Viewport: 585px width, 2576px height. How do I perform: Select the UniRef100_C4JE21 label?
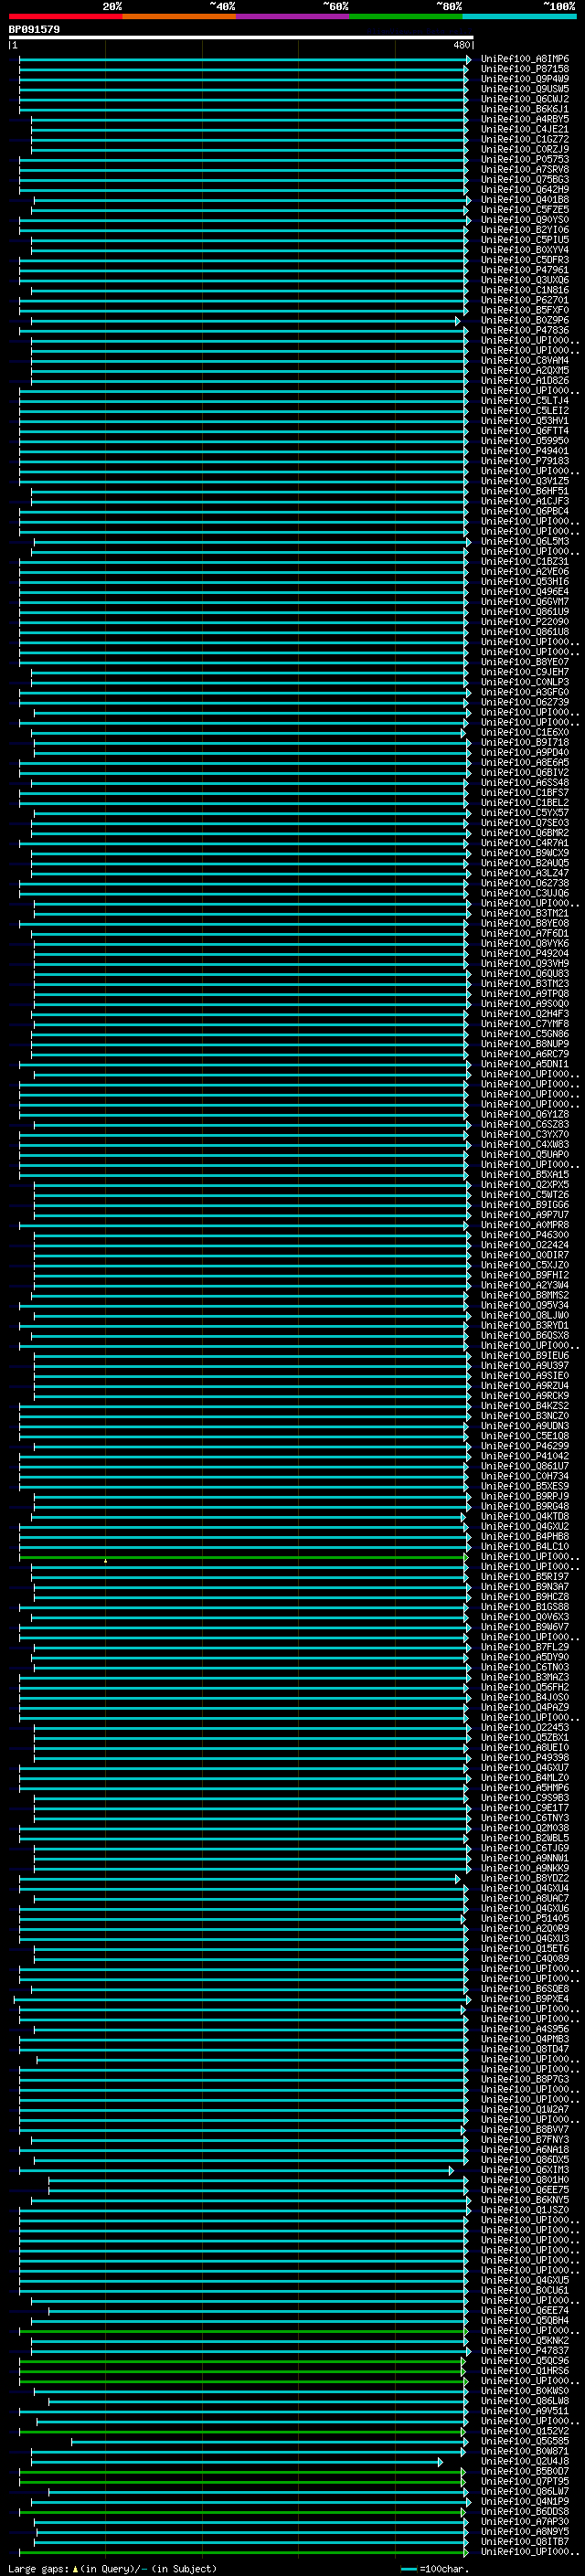tap(525, 129)
